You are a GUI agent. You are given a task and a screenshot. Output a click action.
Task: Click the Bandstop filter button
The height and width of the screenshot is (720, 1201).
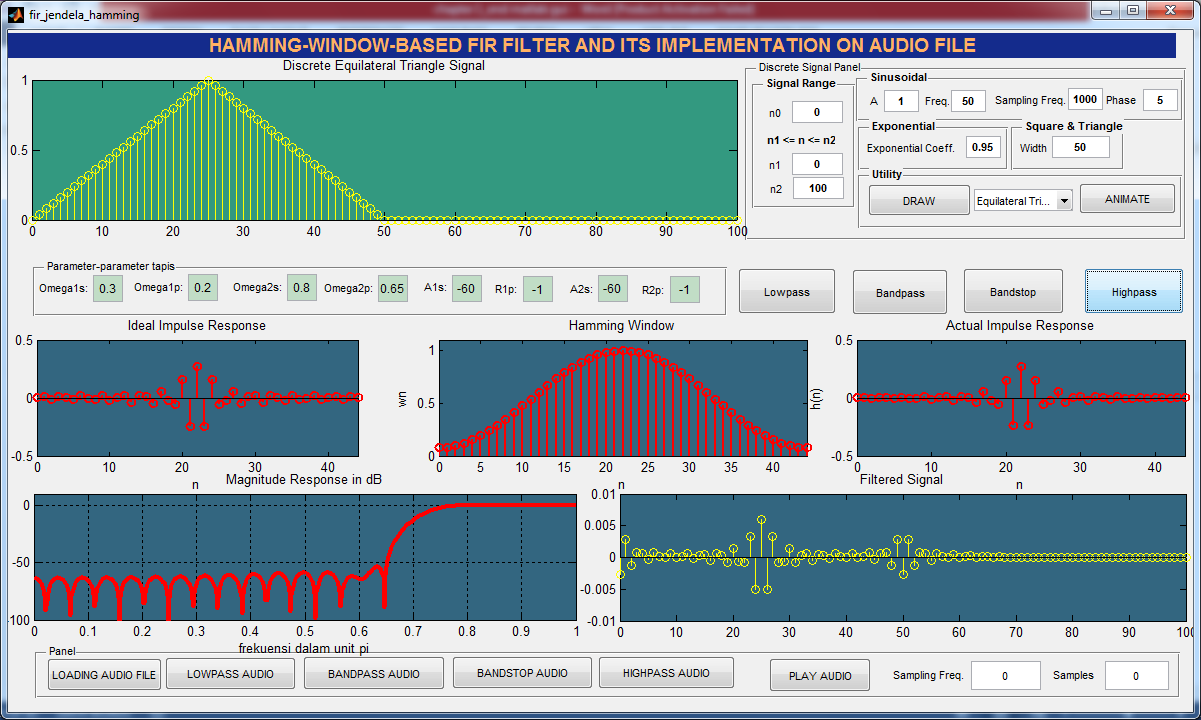tap(1013, 291)
